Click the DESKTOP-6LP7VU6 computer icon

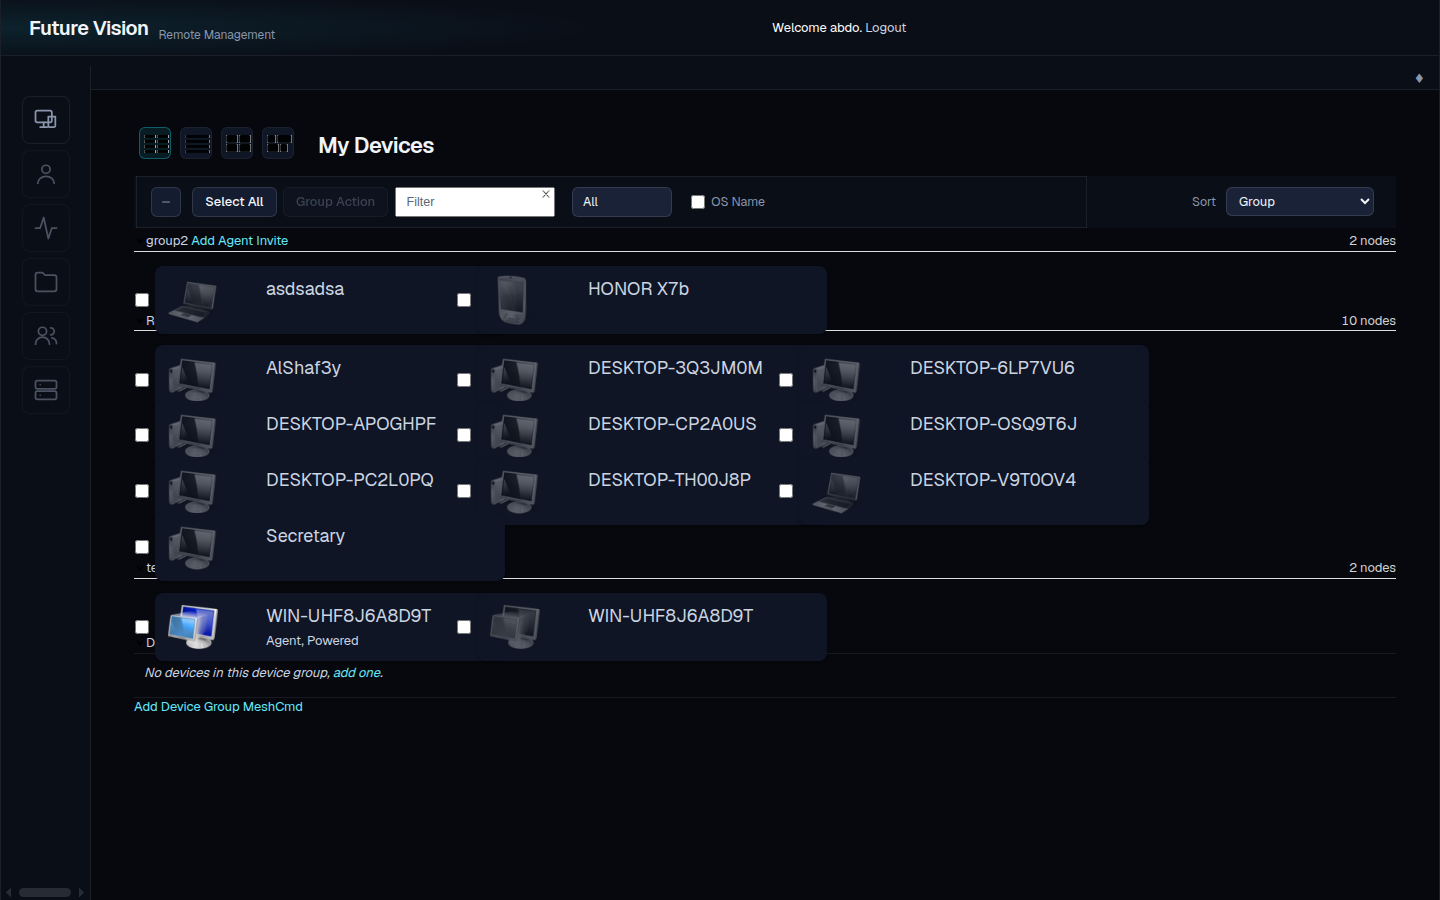click(836, 380)
